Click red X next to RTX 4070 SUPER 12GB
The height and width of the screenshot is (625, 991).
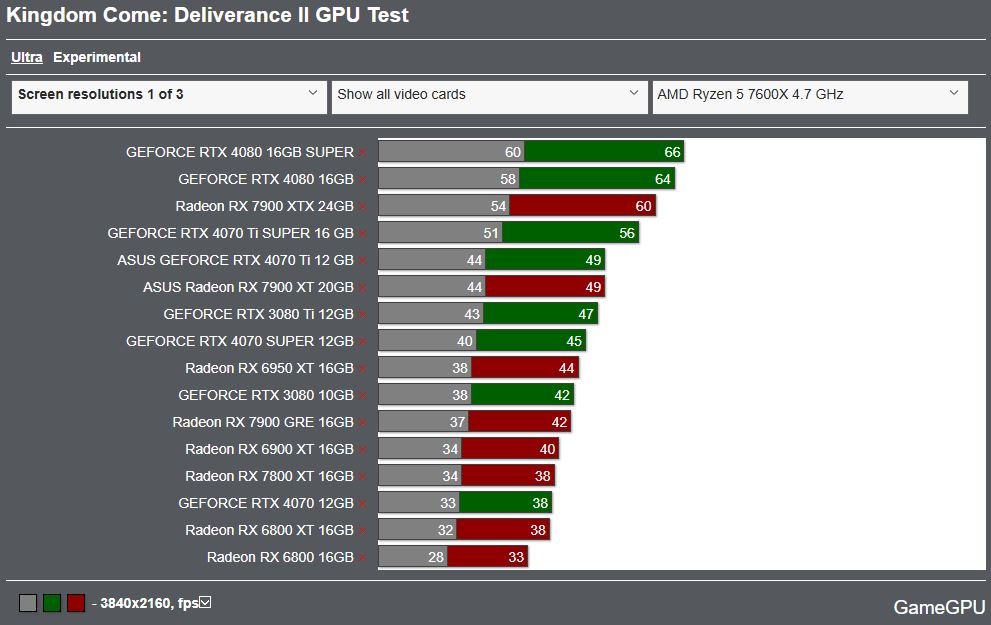click(363, 342)
